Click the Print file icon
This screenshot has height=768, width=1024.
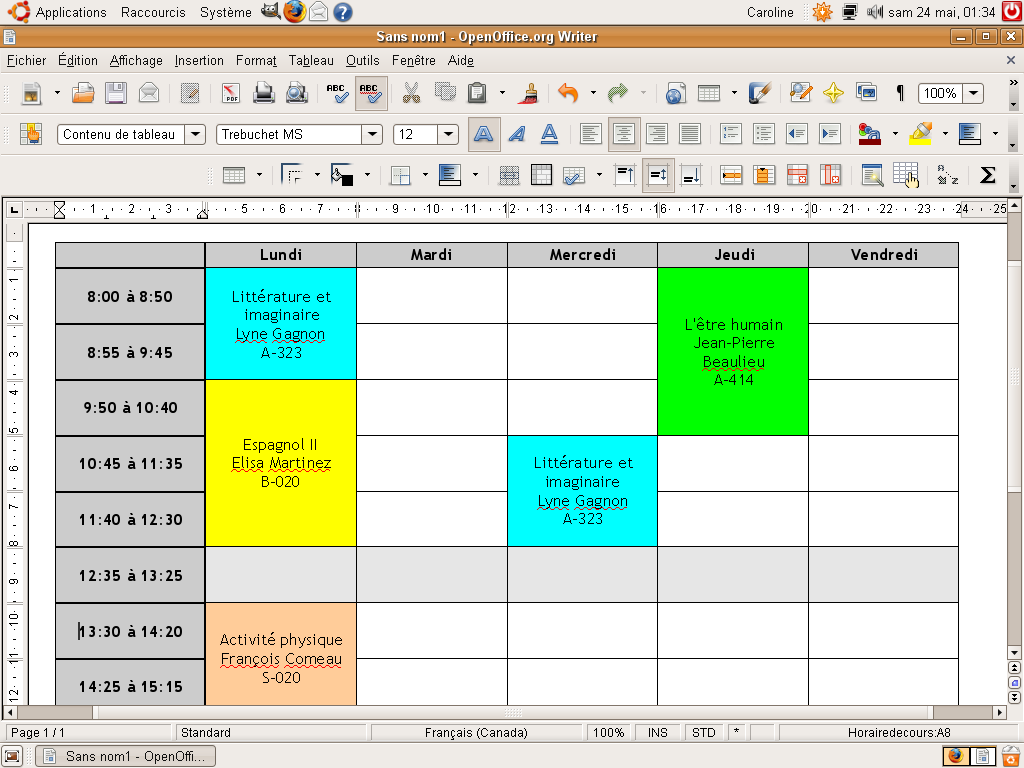click(x=264, y=93)
